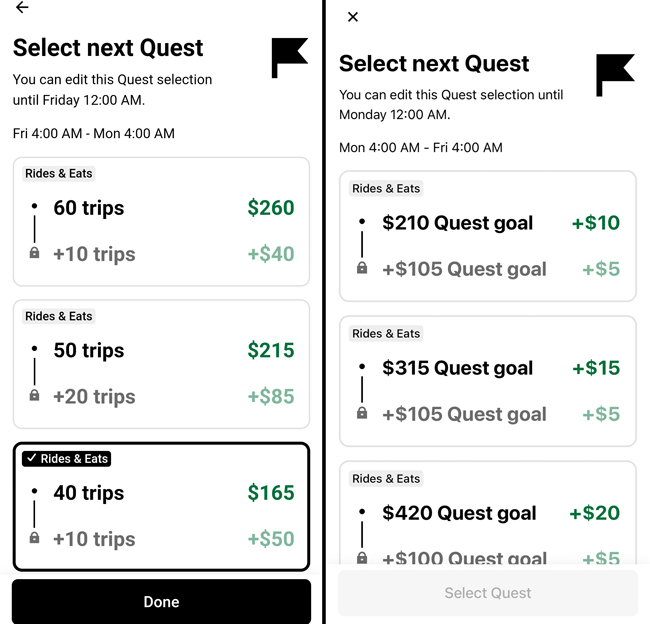Tap the +$85 bonus amount
Screen dimensions: 650x624
(x=271, y=396)
